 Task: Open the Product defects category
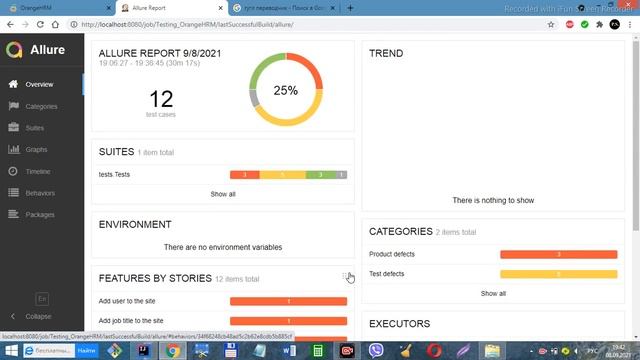[x=493, y=254]
